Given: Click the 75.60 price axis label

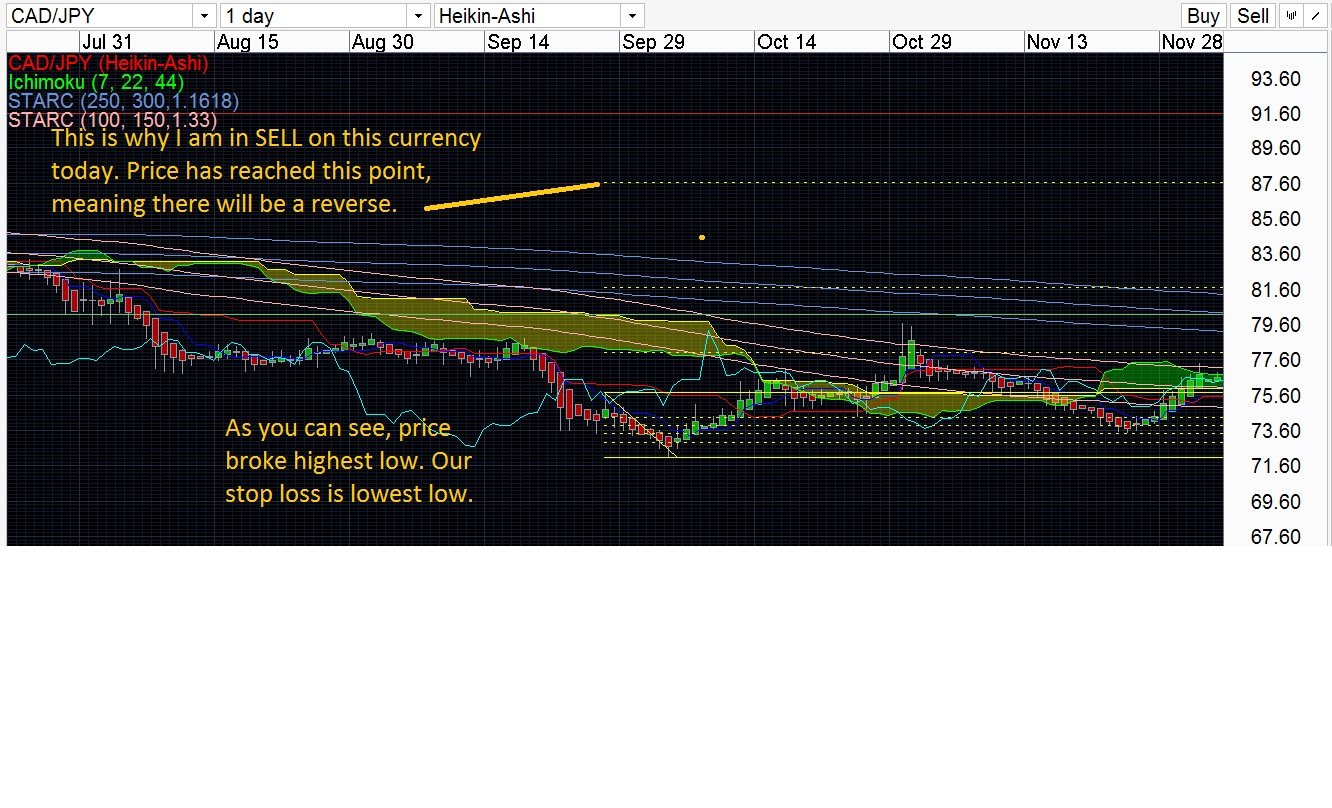Looking at the screenshot, I should (1276, 396).
